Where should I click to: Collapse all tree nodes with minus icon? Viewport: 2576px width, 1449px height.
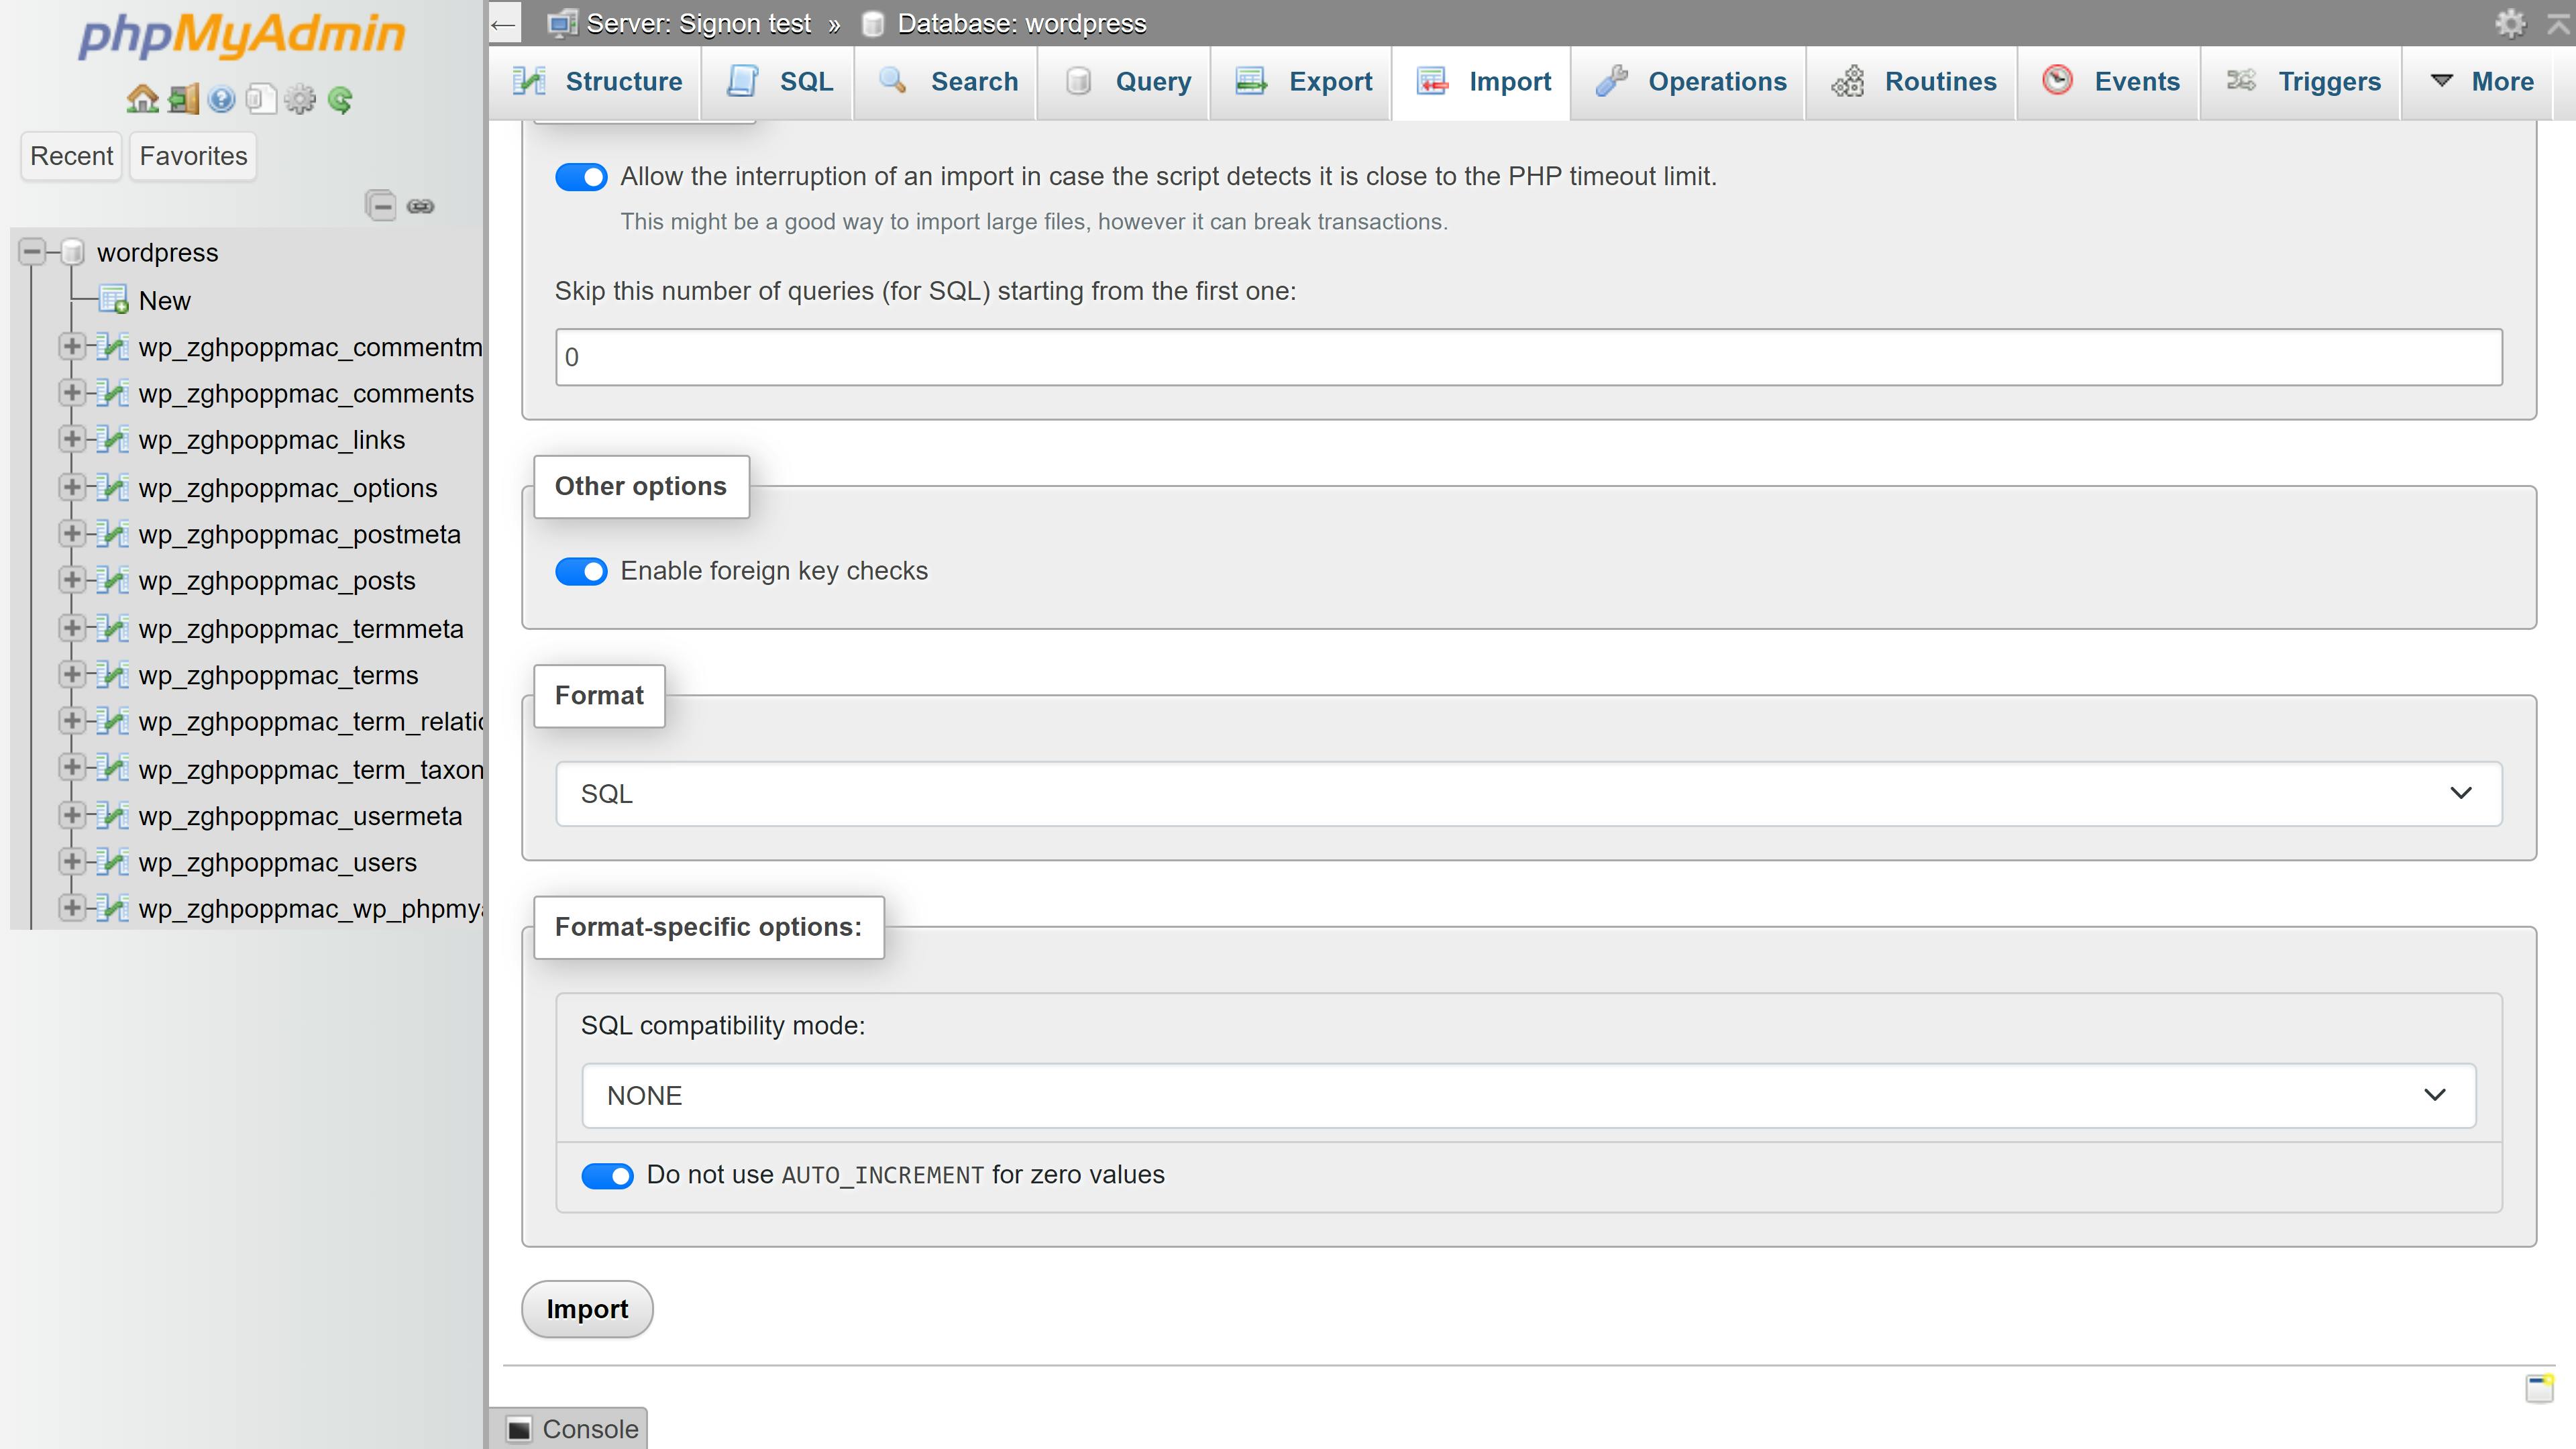pyautogui.click(x=381, y=205)
